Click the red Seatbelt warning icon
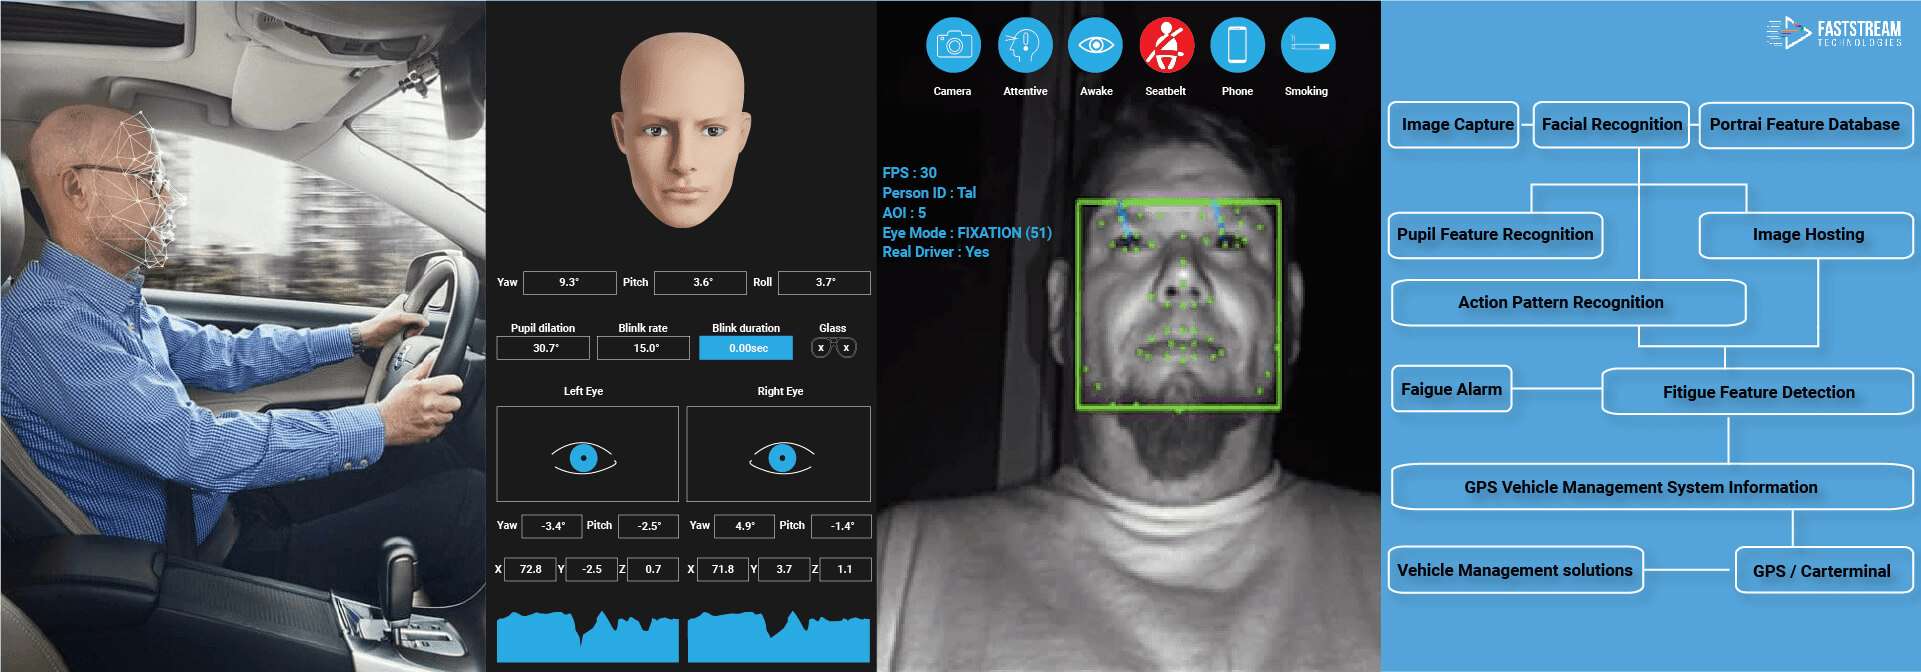Screen dimensions: 1921x672 click(1166, 45)
